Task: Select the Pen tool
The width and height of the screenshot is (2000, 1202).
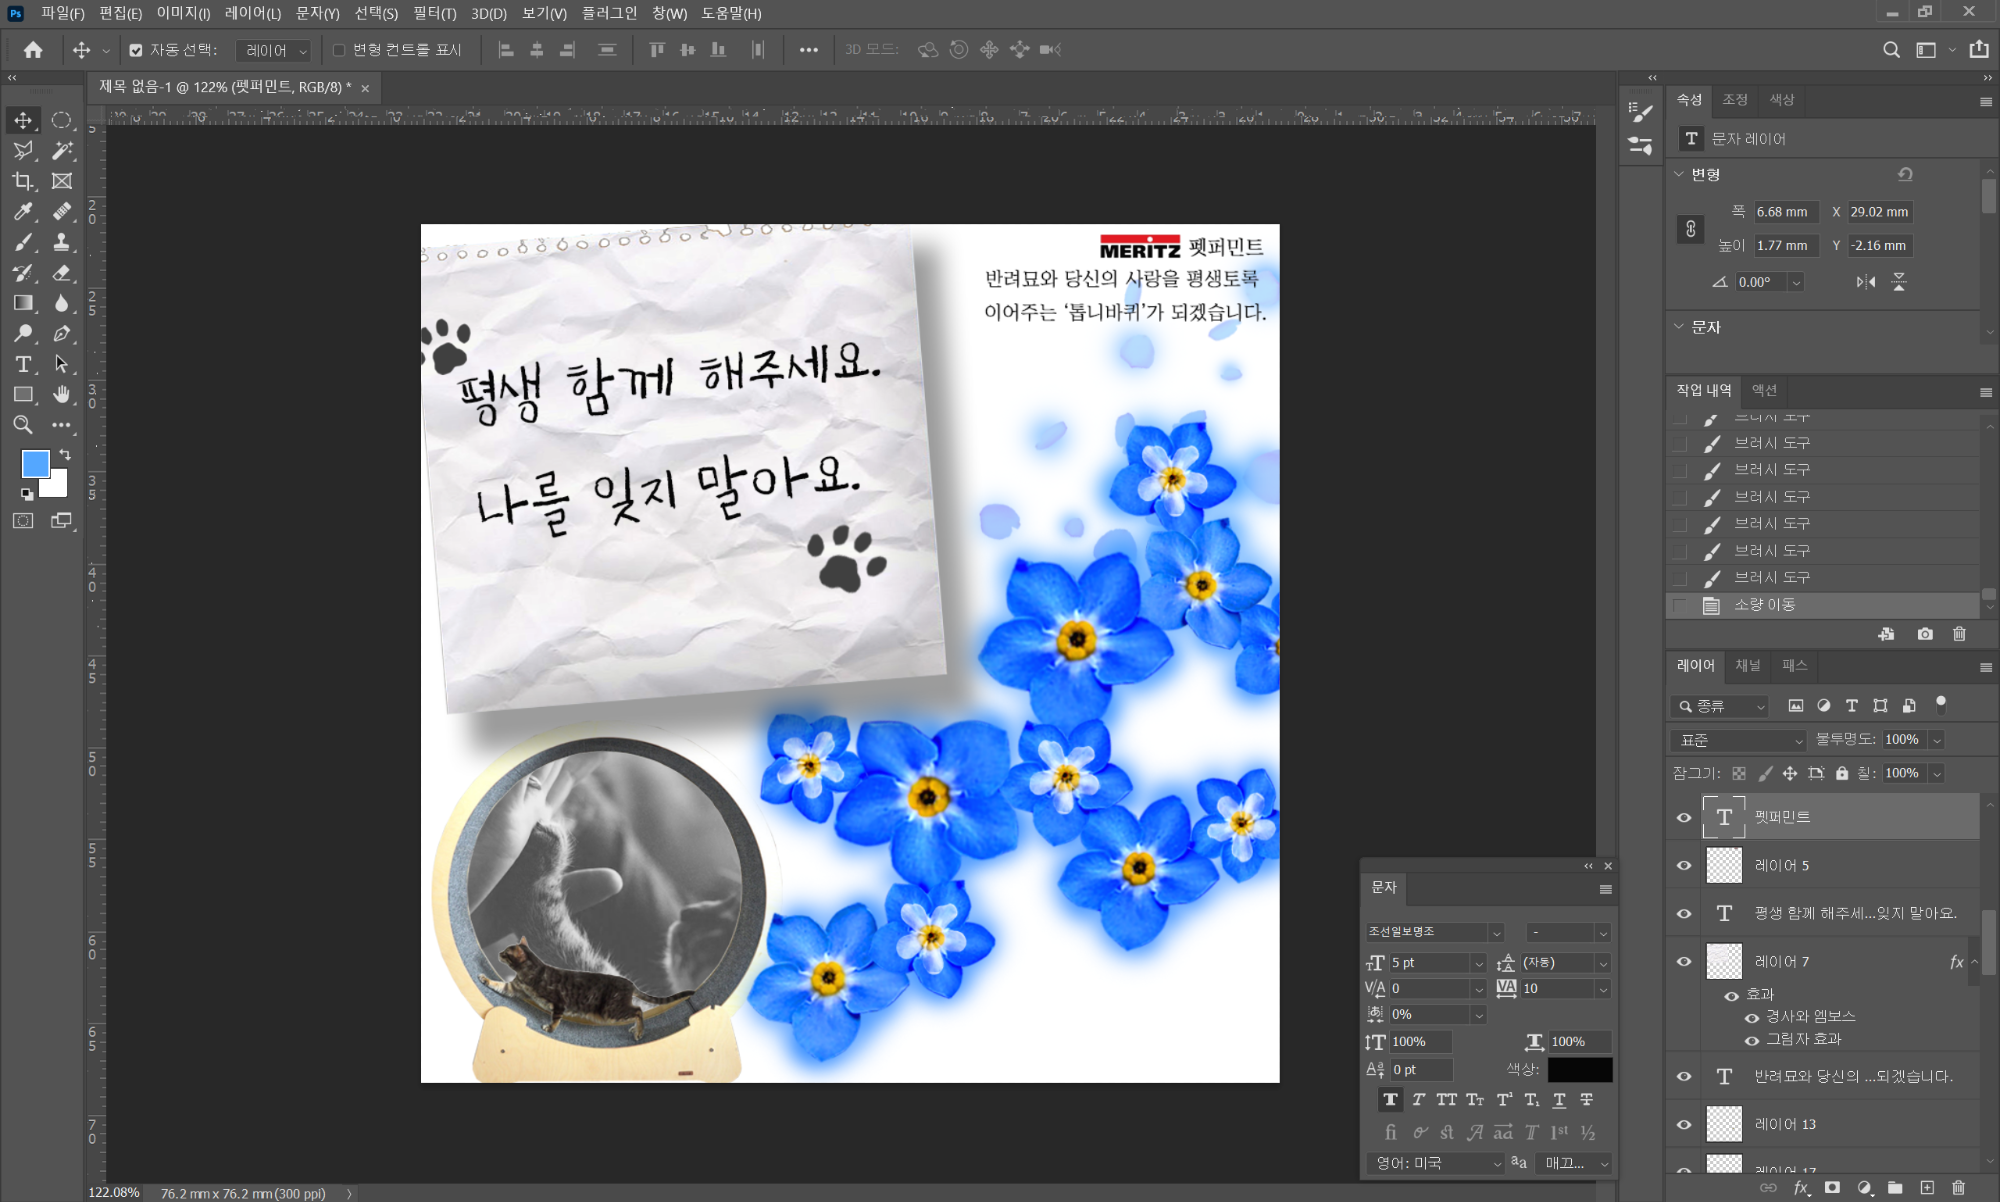Action: 62,333
